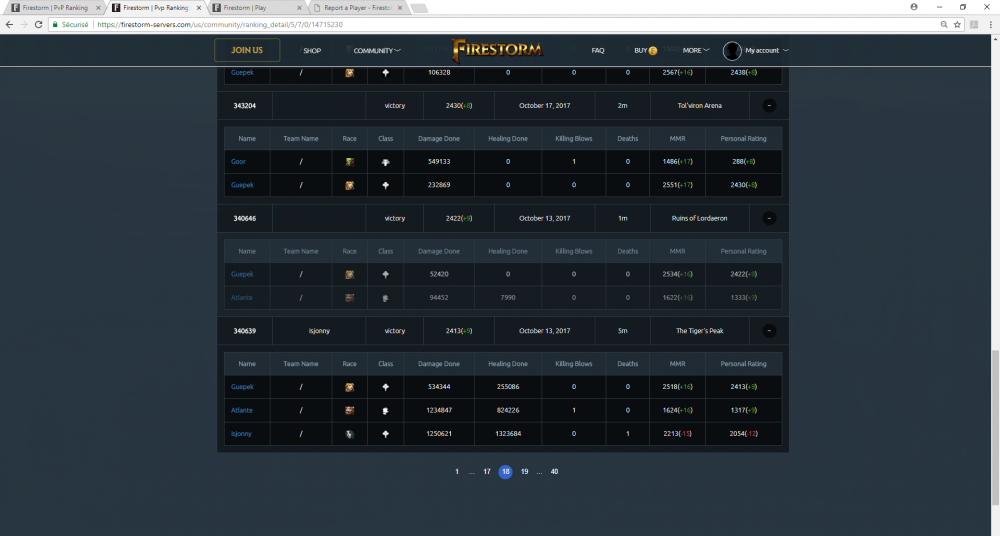The image size is (1000, 536).
Task: Open Chrome's three-dot menu
Action: pyautogui.click(x=990, y=24)
